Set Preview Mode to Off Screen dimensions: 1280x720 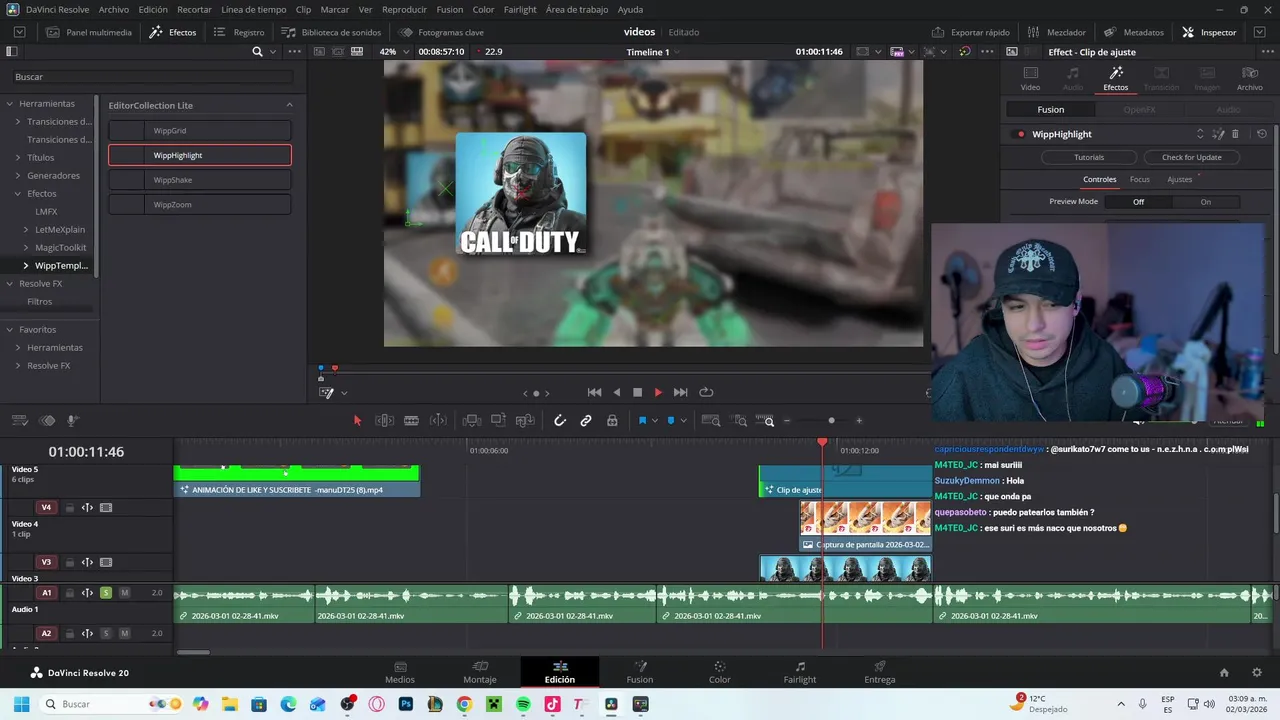tap(1138, 202)
